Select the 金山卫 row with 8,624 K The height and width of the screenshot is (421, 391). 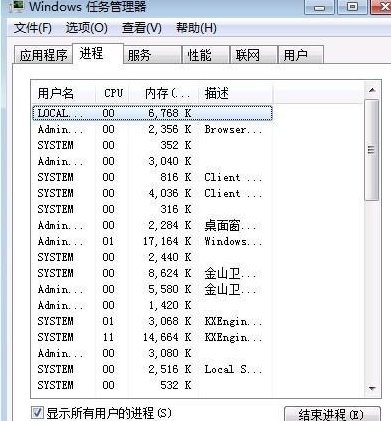click(x=153, y=273)
